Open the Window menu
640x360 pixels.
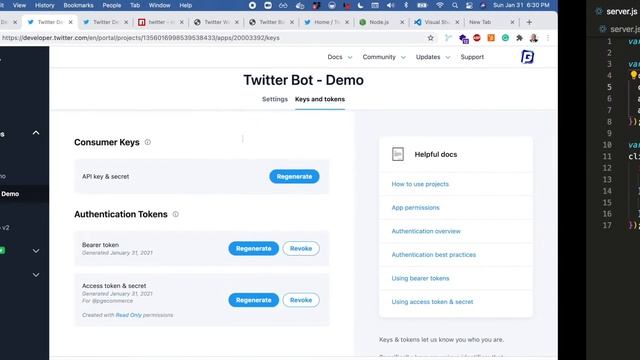click(159, 5)
